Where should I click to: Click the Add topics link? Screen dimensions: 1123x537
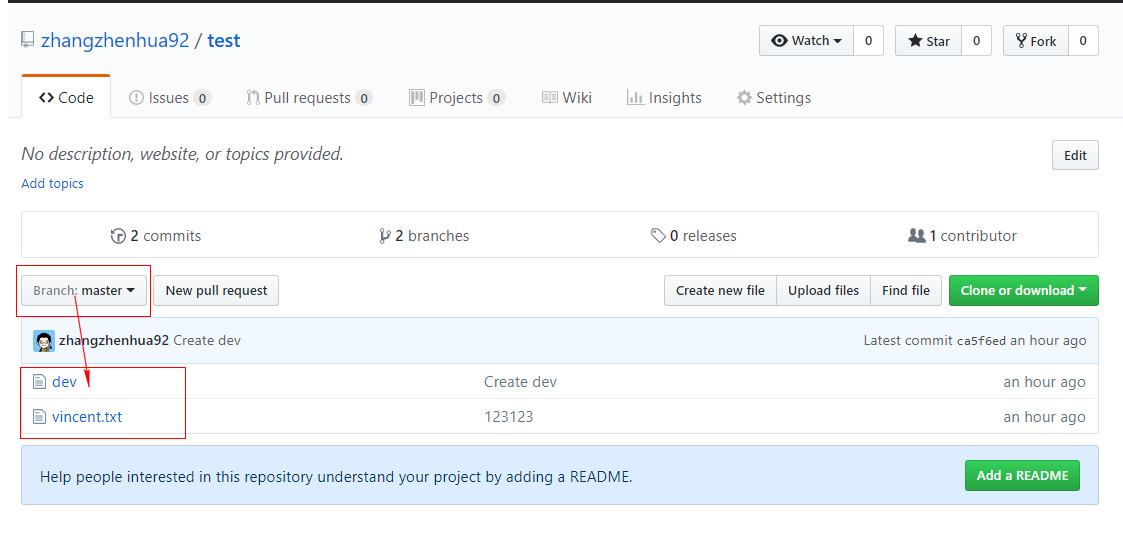tap(53, 184)
